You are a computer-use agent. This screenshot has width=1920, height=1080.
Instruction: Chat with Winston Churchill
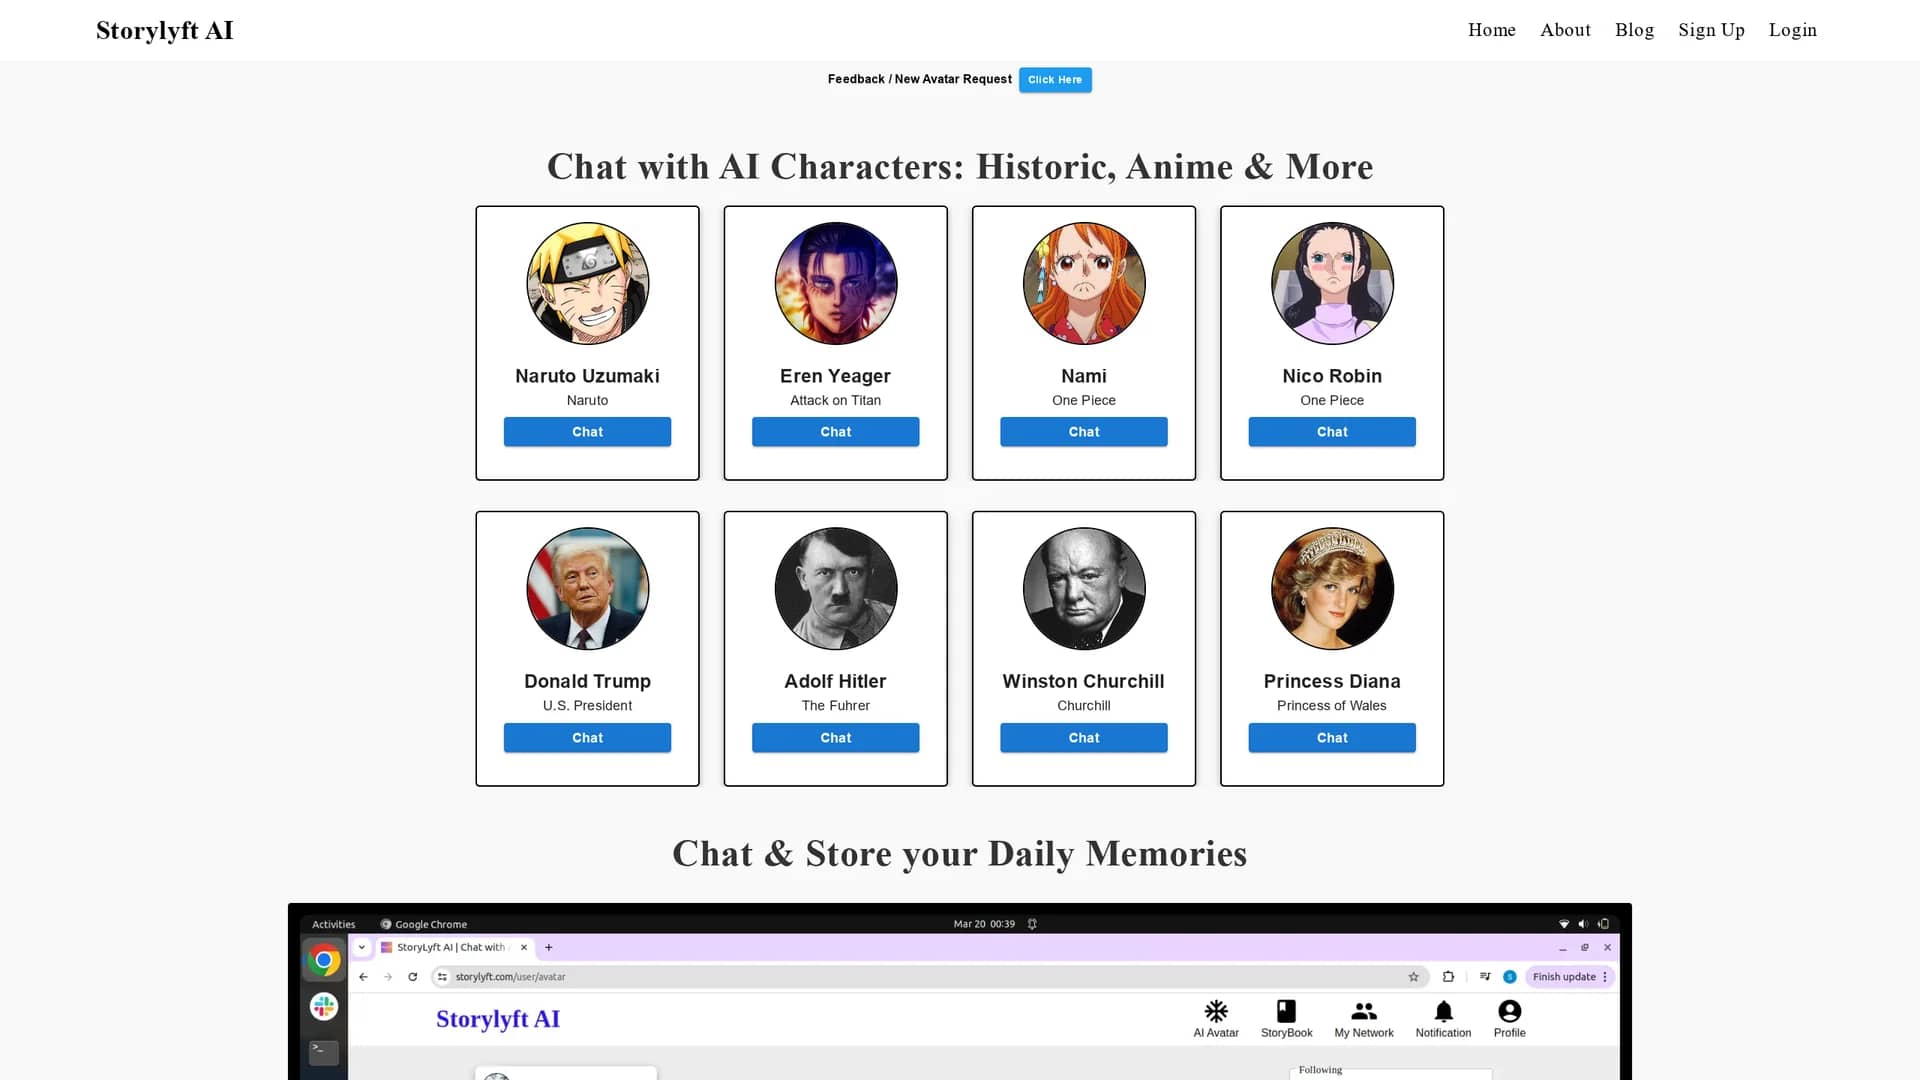(1083, 738)
